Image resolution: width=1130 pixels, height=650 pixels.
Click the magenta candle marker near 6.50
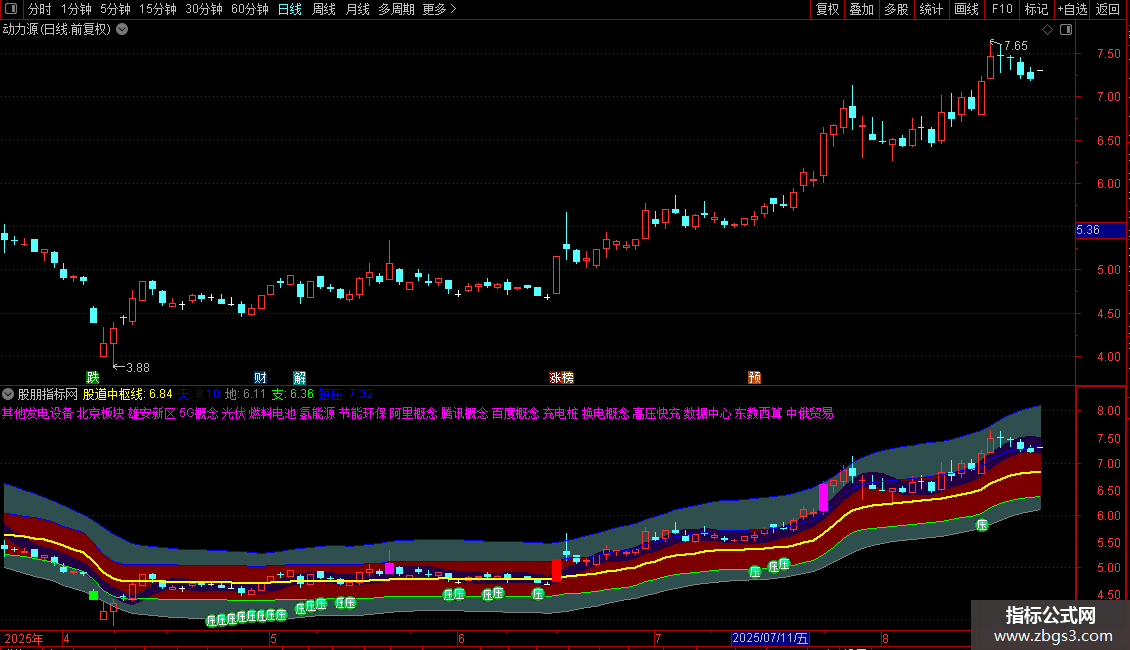pos(823,498)
